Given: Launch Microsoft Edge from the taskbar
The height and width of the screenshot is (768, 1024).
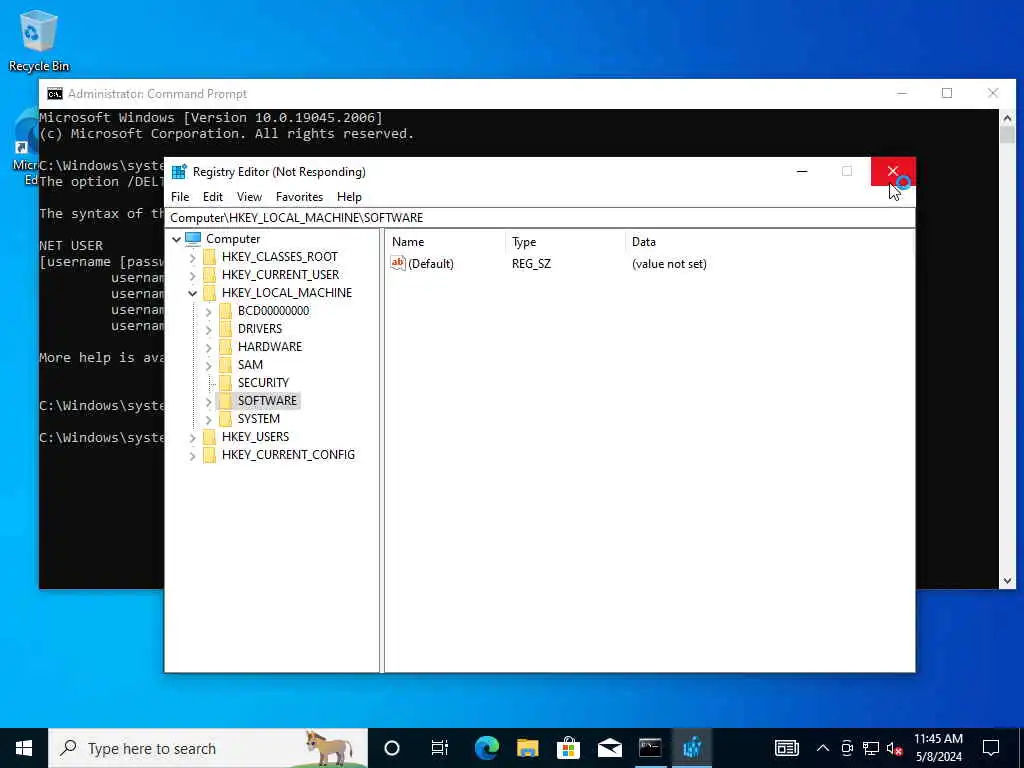Looking at the screenshot, I should click(487, 748).
